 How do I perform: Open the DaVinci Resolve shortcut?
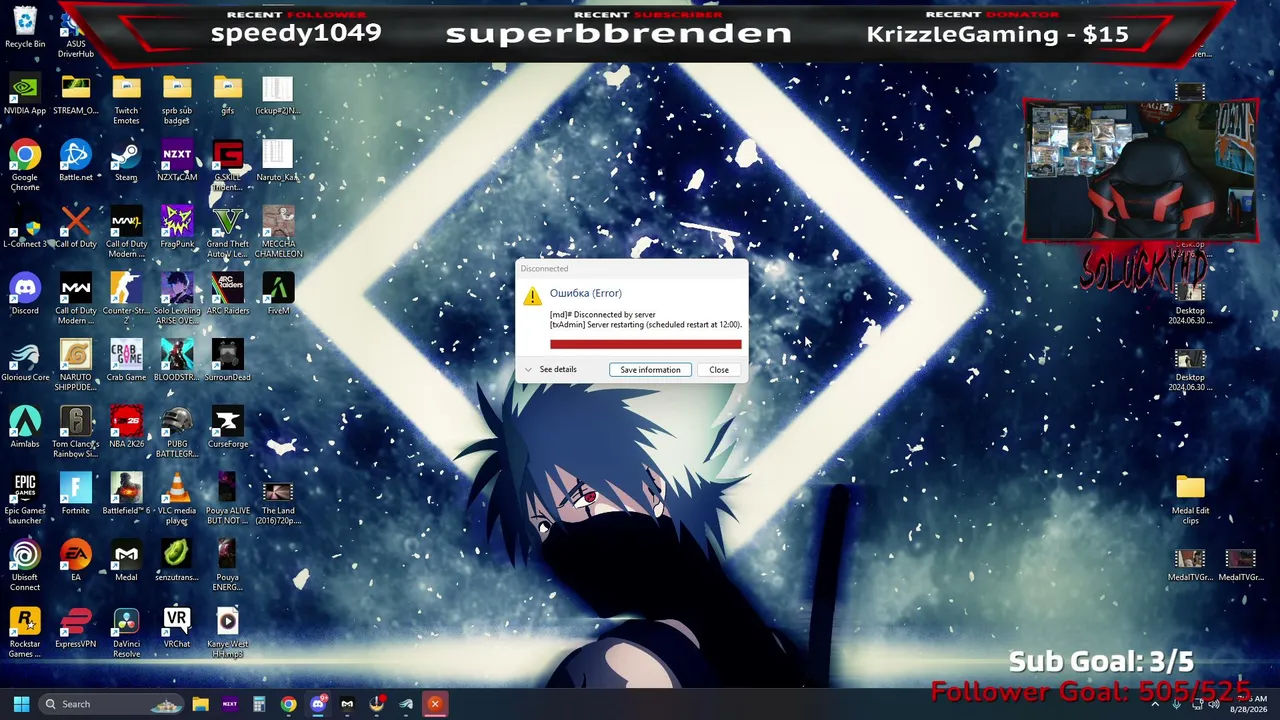(126, 634)
